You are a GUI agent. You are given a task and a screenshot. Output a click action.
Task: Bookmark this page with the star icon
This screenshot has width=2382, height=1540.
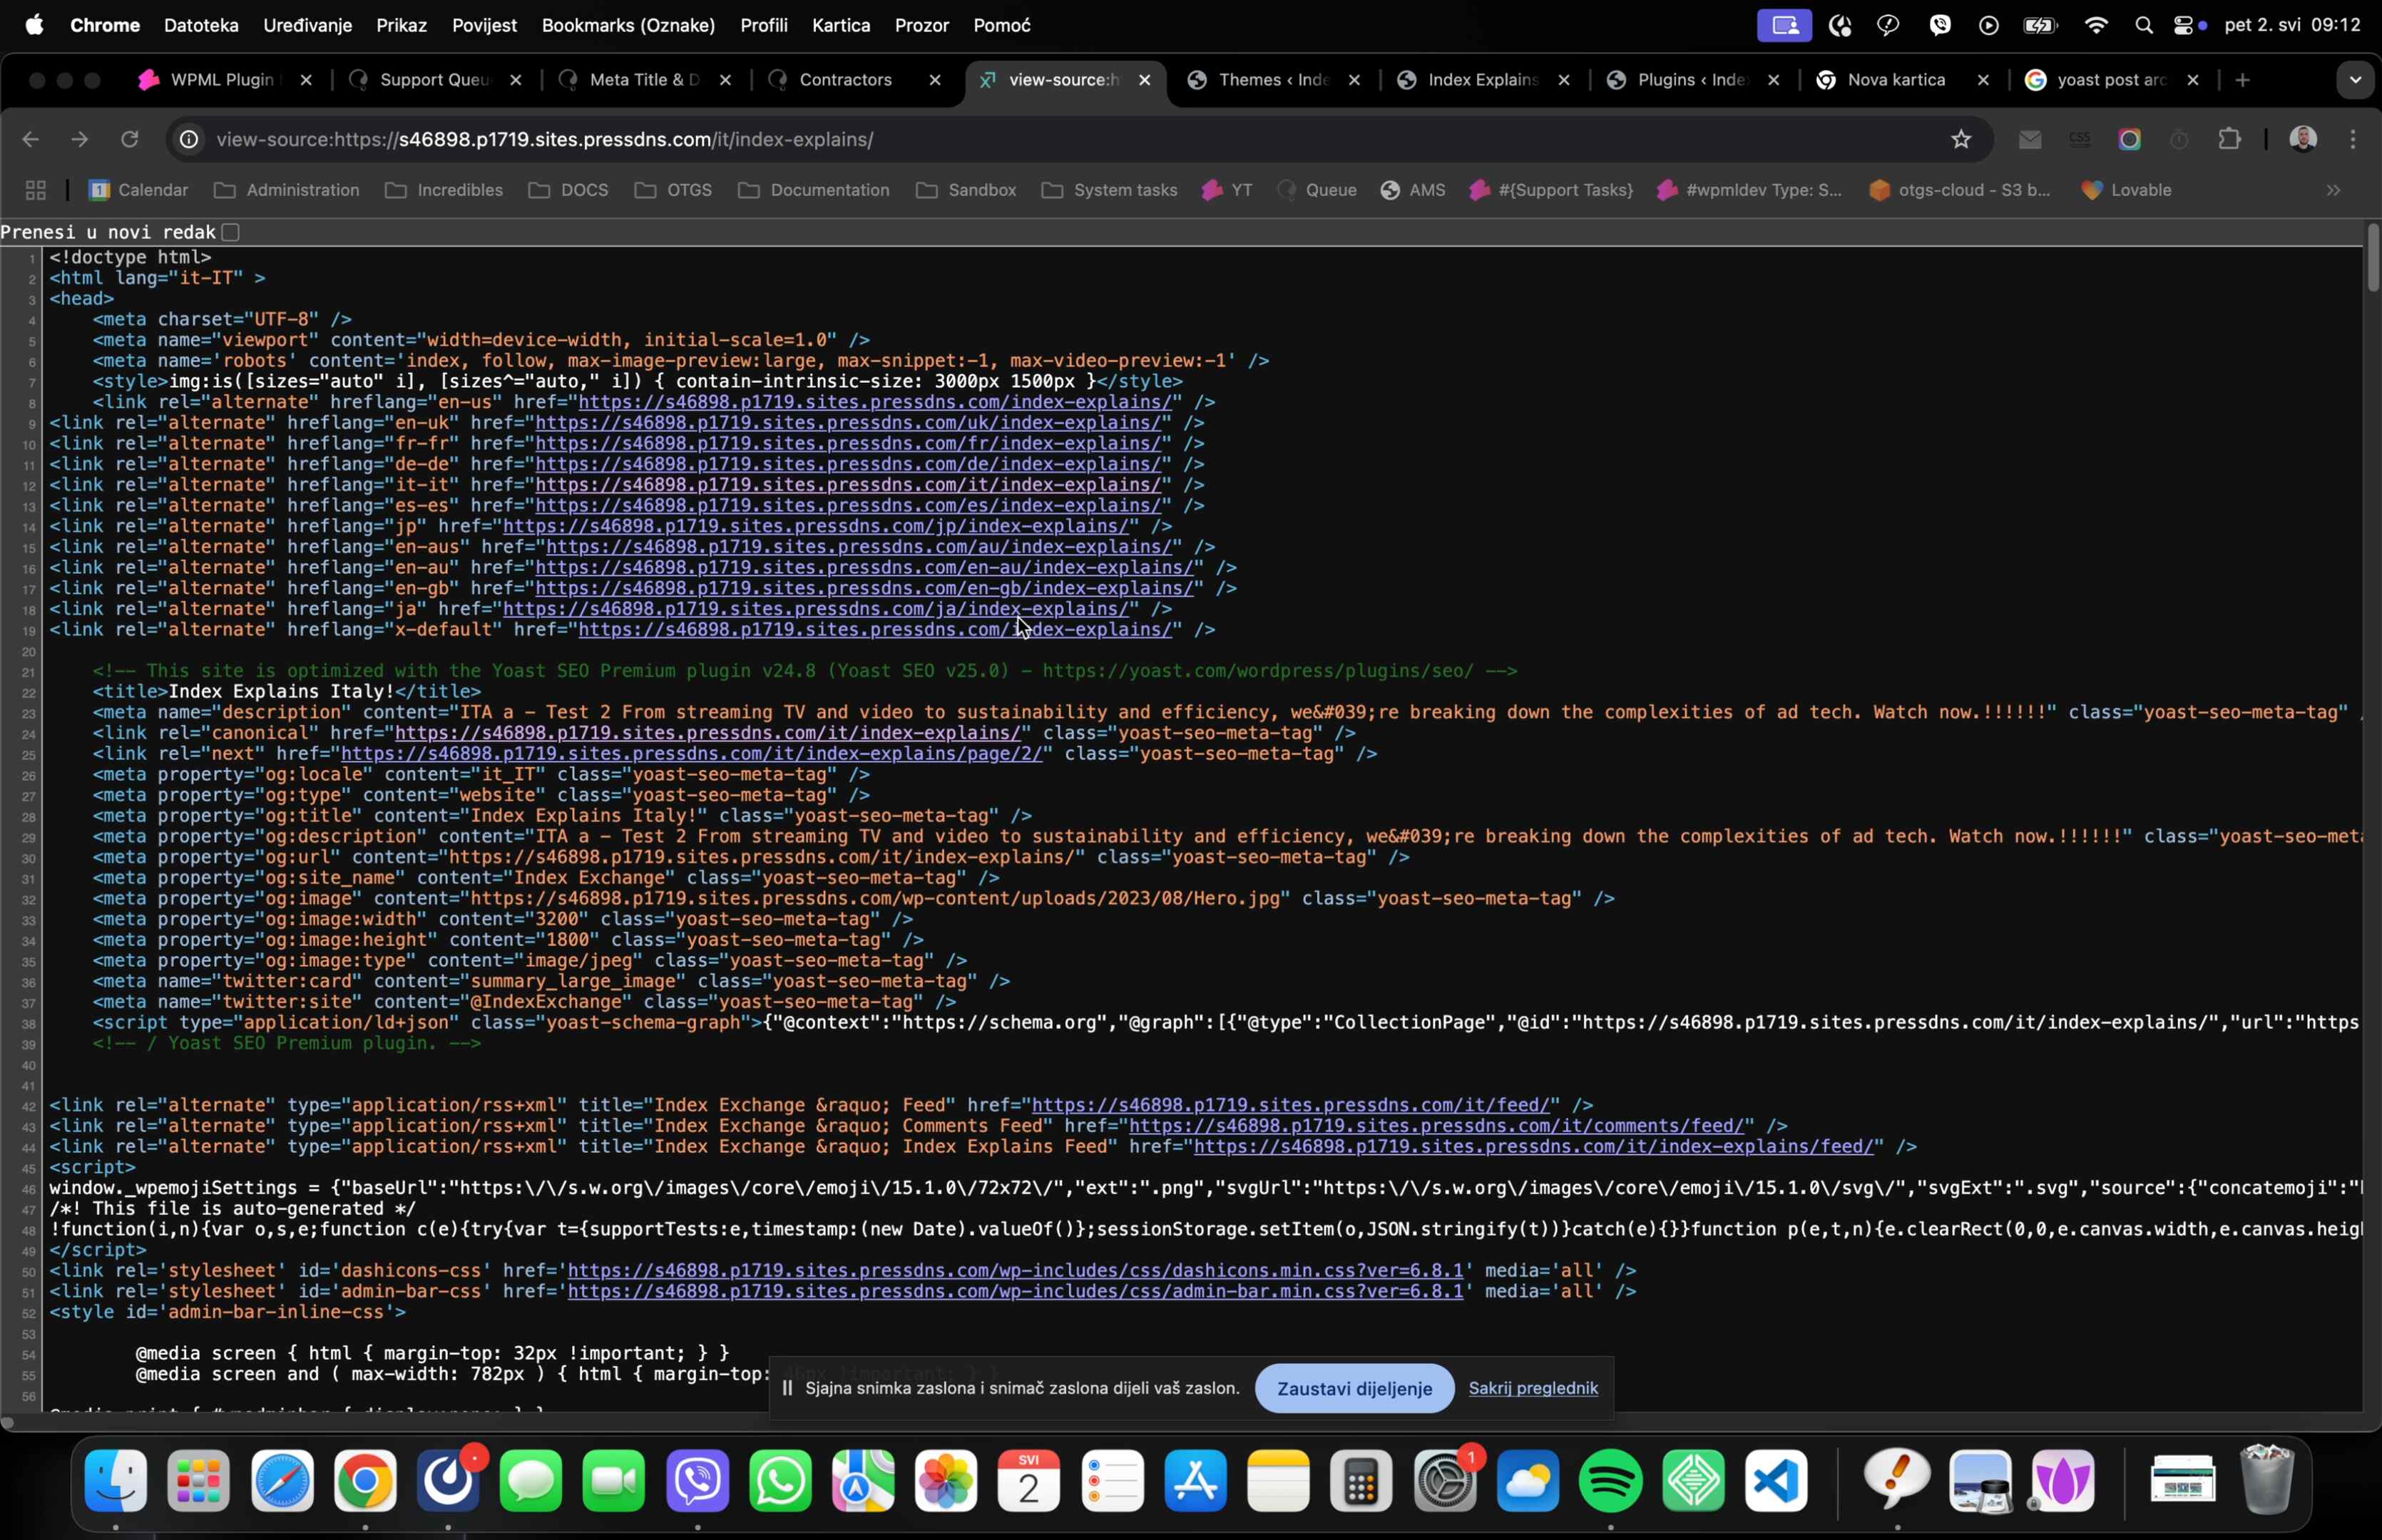pyautogui.click(x=1961, y=139)
